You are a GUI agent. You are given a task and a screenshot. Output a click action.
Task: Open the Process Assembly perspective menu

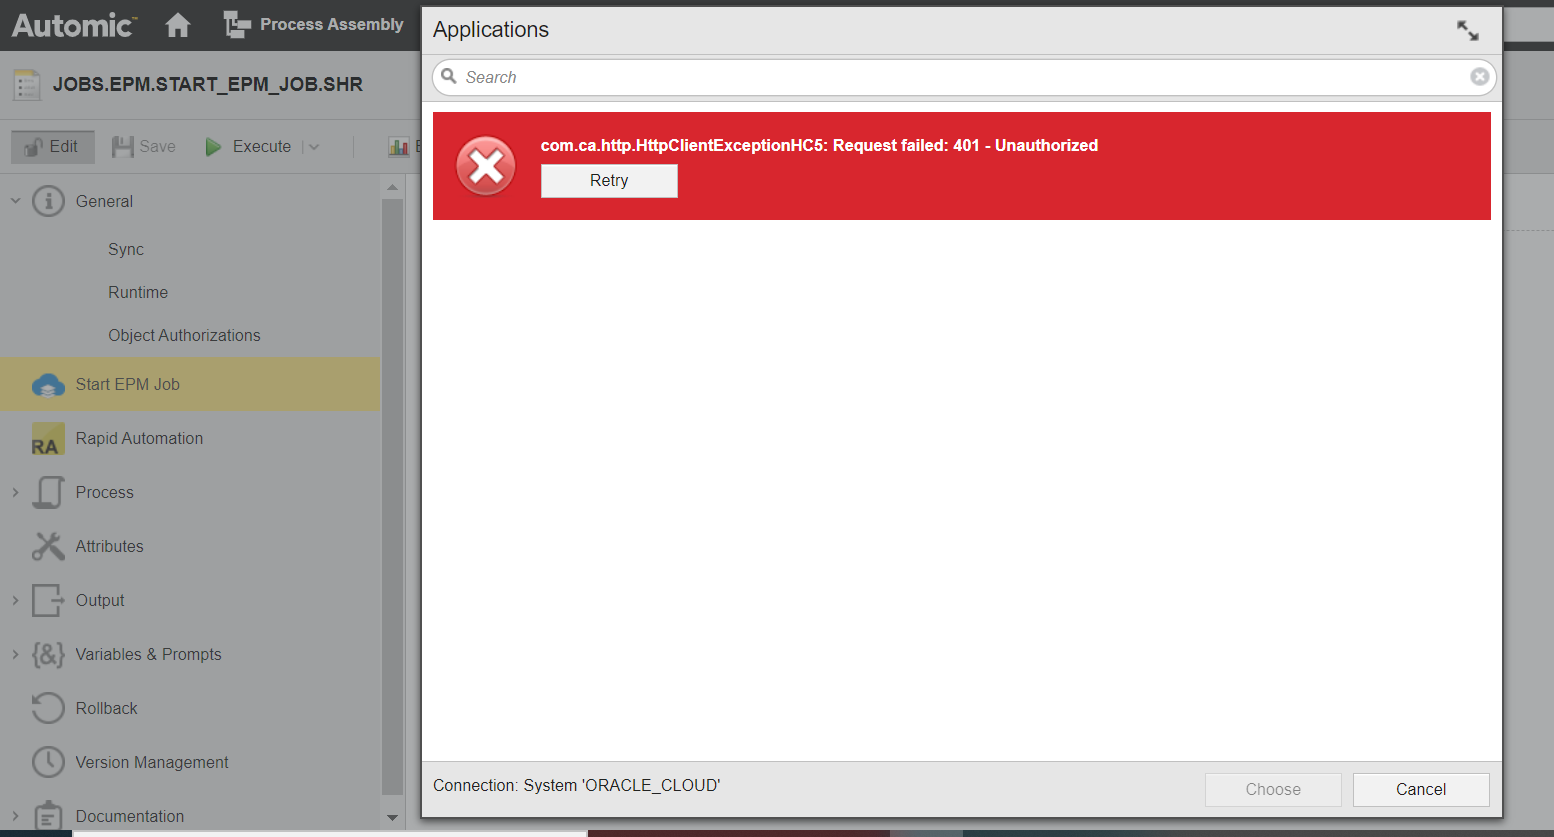pos(314,24)
